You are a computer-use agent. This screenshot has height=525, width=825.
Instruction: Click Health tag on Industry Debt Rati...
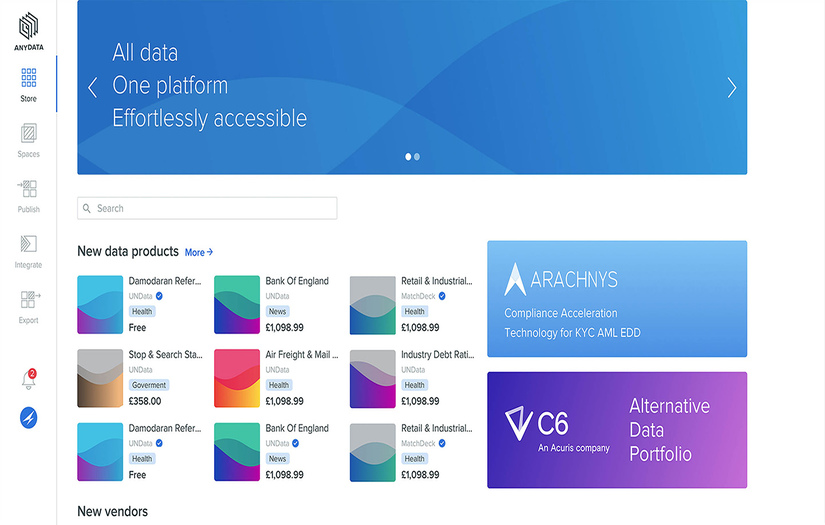point(415,385)
